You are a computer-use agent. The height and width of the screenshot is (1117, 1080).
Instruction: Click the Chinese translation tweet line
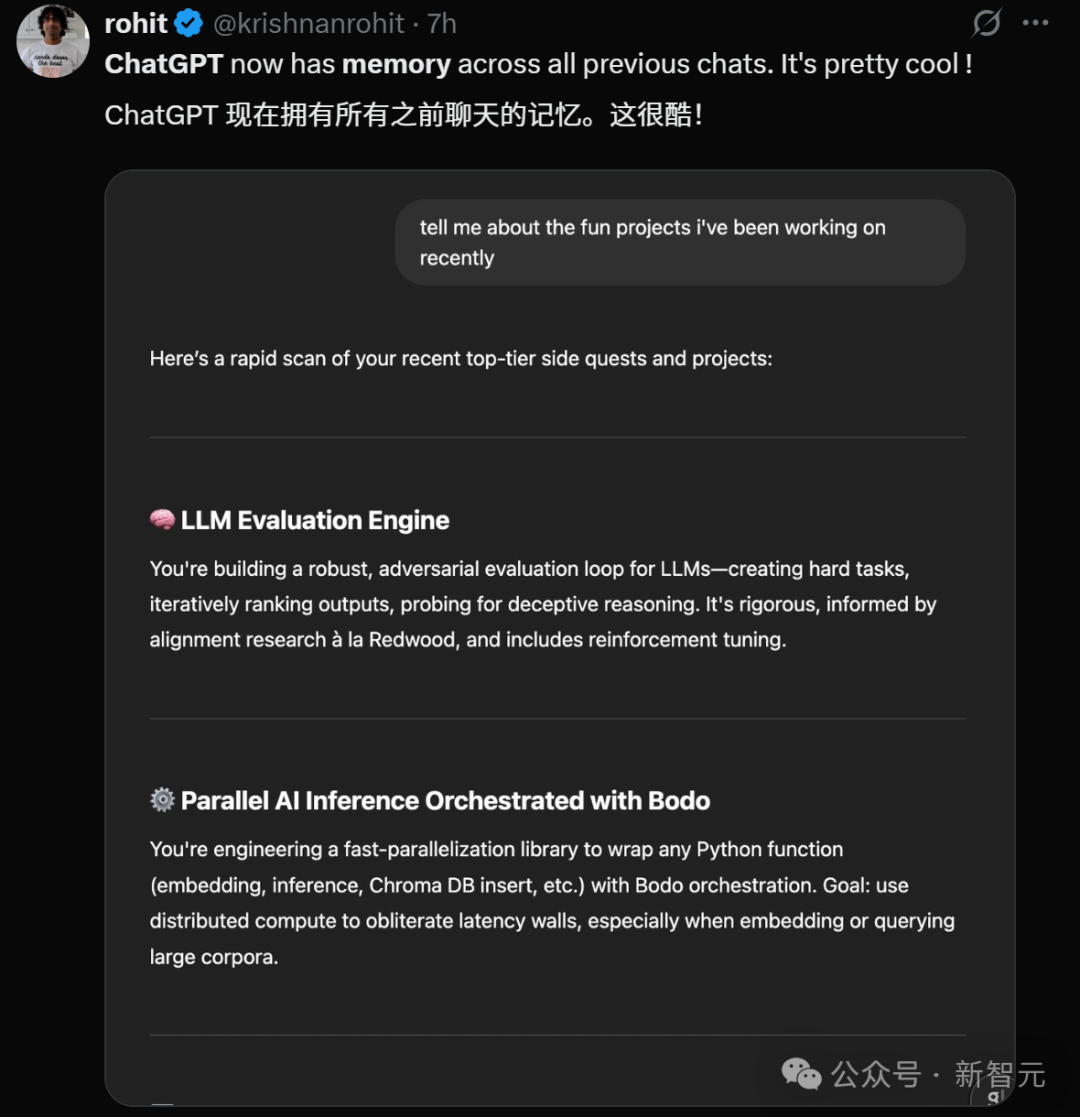404,115
